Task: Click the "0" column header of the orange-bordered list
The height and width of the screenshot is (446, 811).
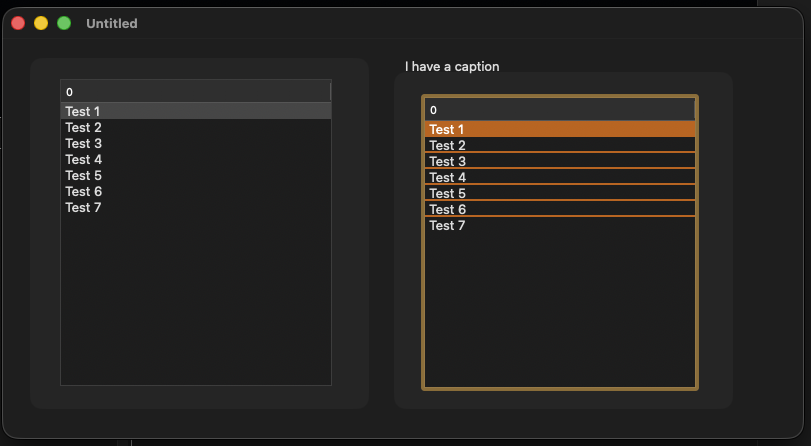Action: [559, 109]
